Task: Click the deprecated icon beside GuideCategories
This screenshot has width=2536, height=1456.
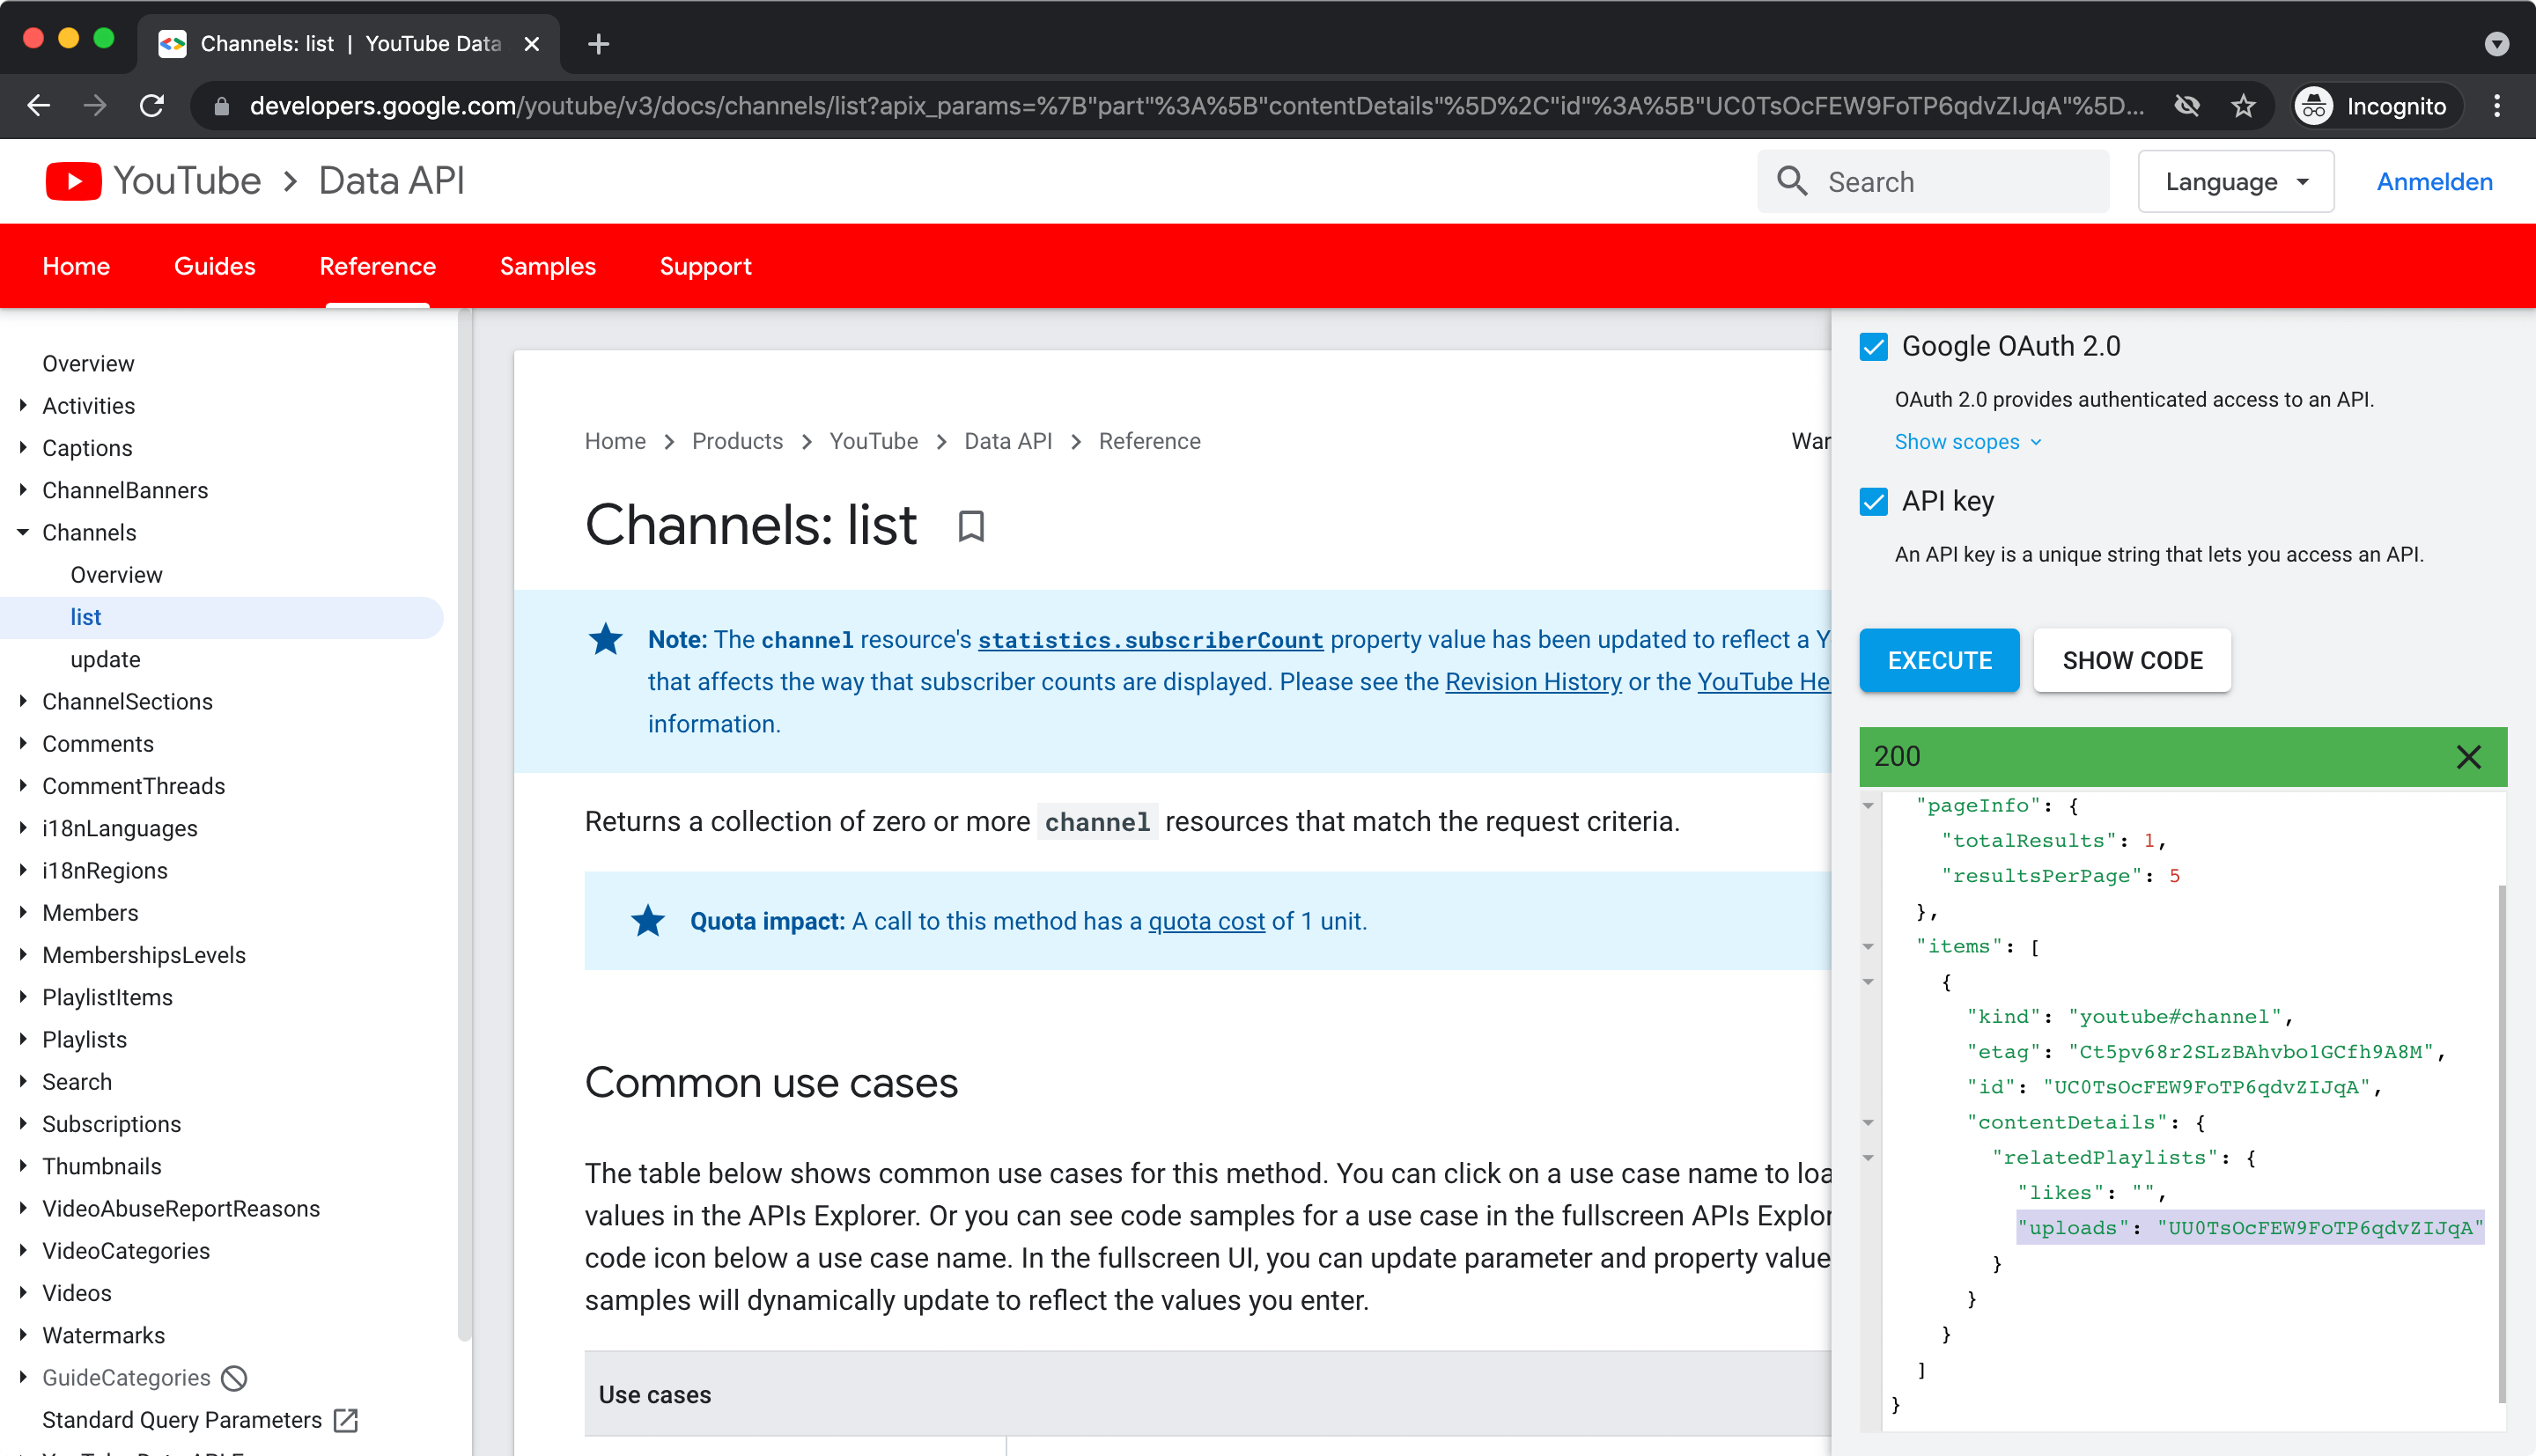Action: tap(234, 1378)
